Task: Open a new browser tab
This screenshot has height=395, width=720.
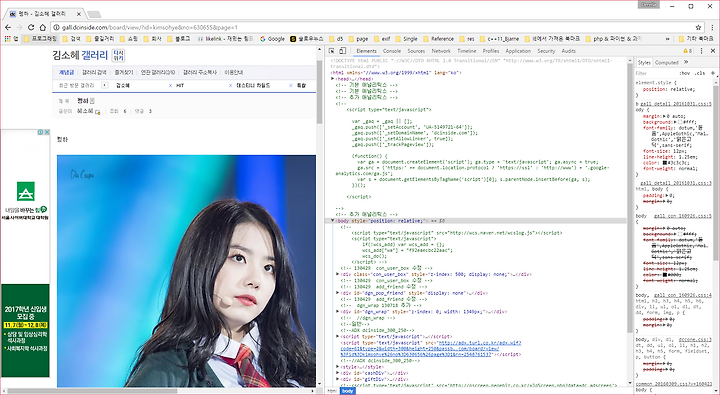Action: point(94,14)
